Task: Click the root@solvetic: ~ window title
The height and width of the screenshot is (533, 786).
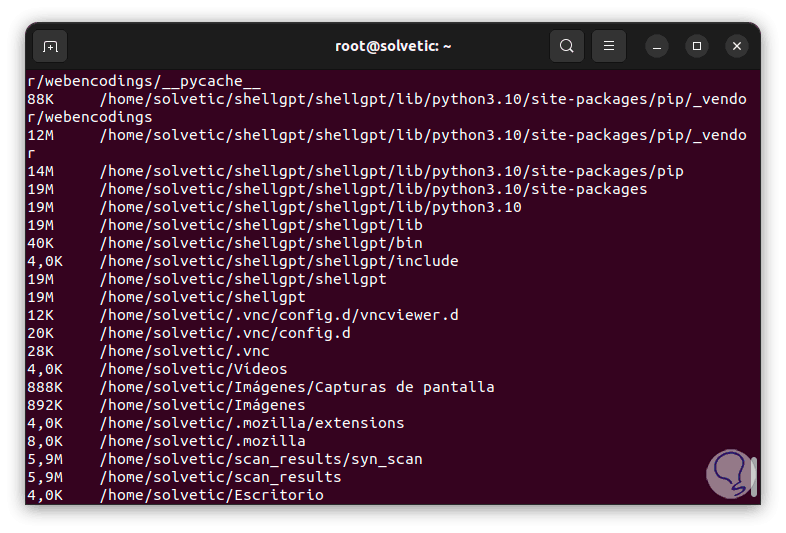Action: click(x=393, y=46)
